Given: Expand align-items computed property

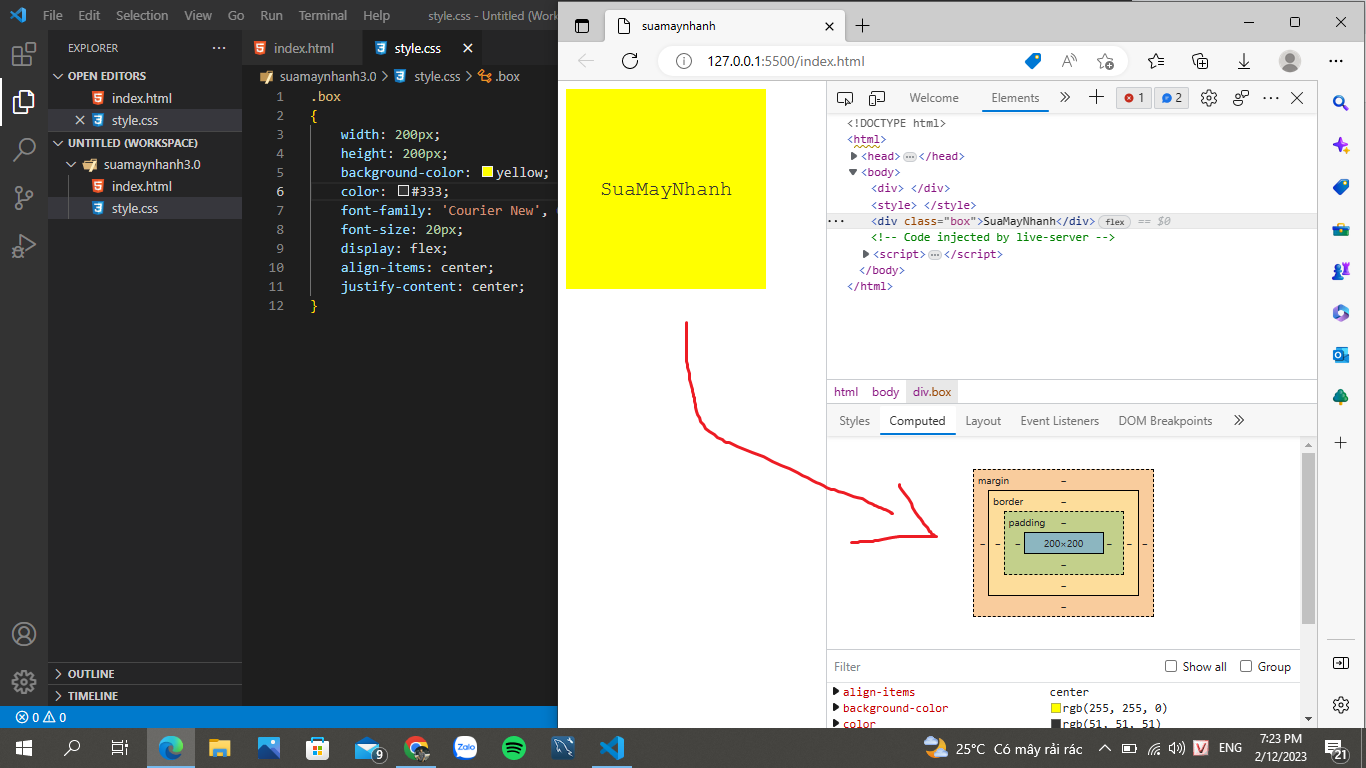Looking at the screenshot, I should coord(836,692).
